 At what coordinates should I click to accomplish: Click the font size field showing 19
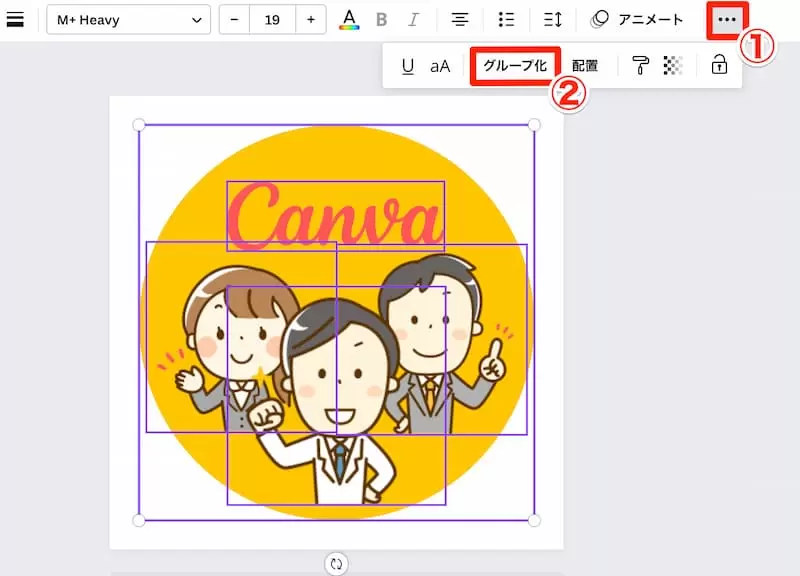tap(272, 19)
